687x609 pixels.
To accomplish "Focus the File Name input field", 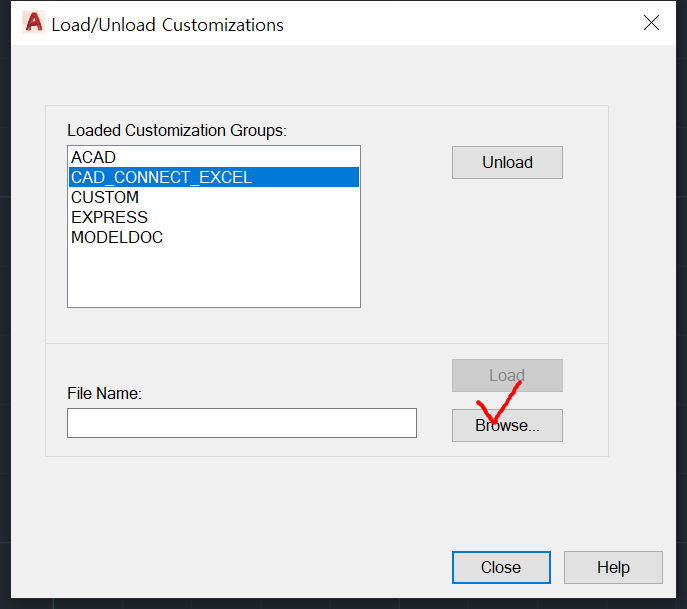I will coord(242,423).
